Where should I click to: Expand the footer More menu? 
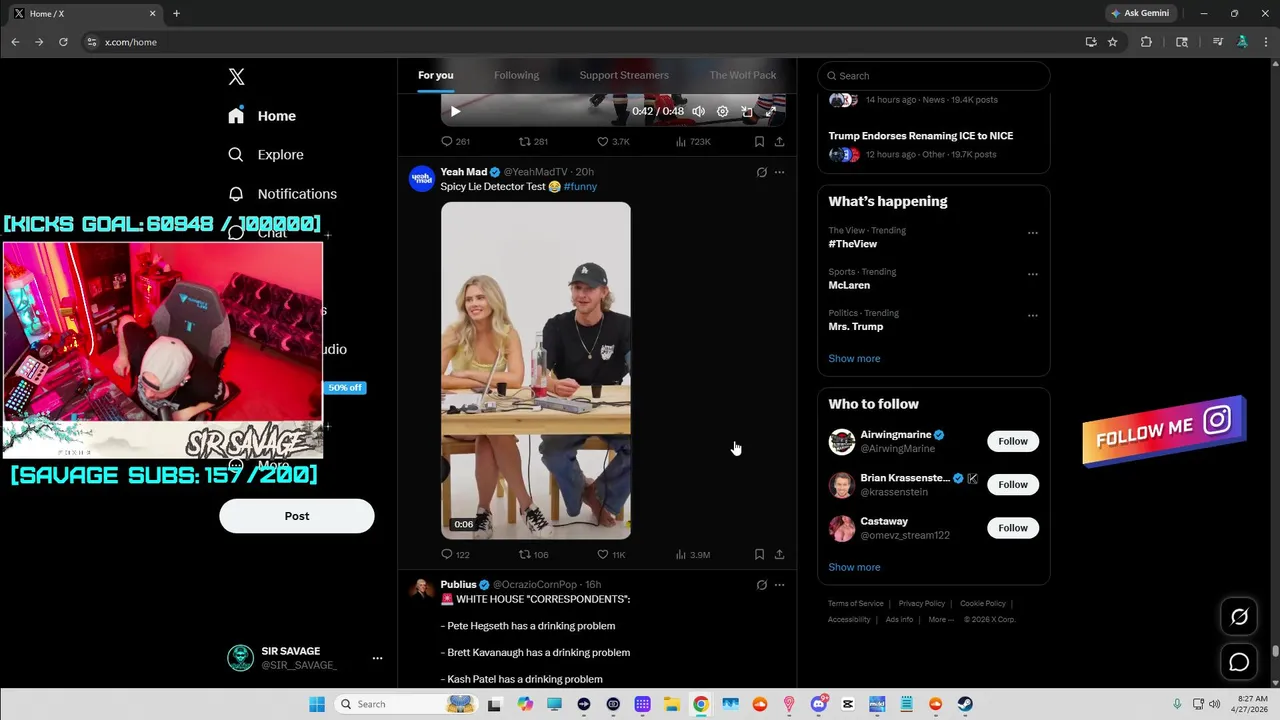tap(940, 620)
